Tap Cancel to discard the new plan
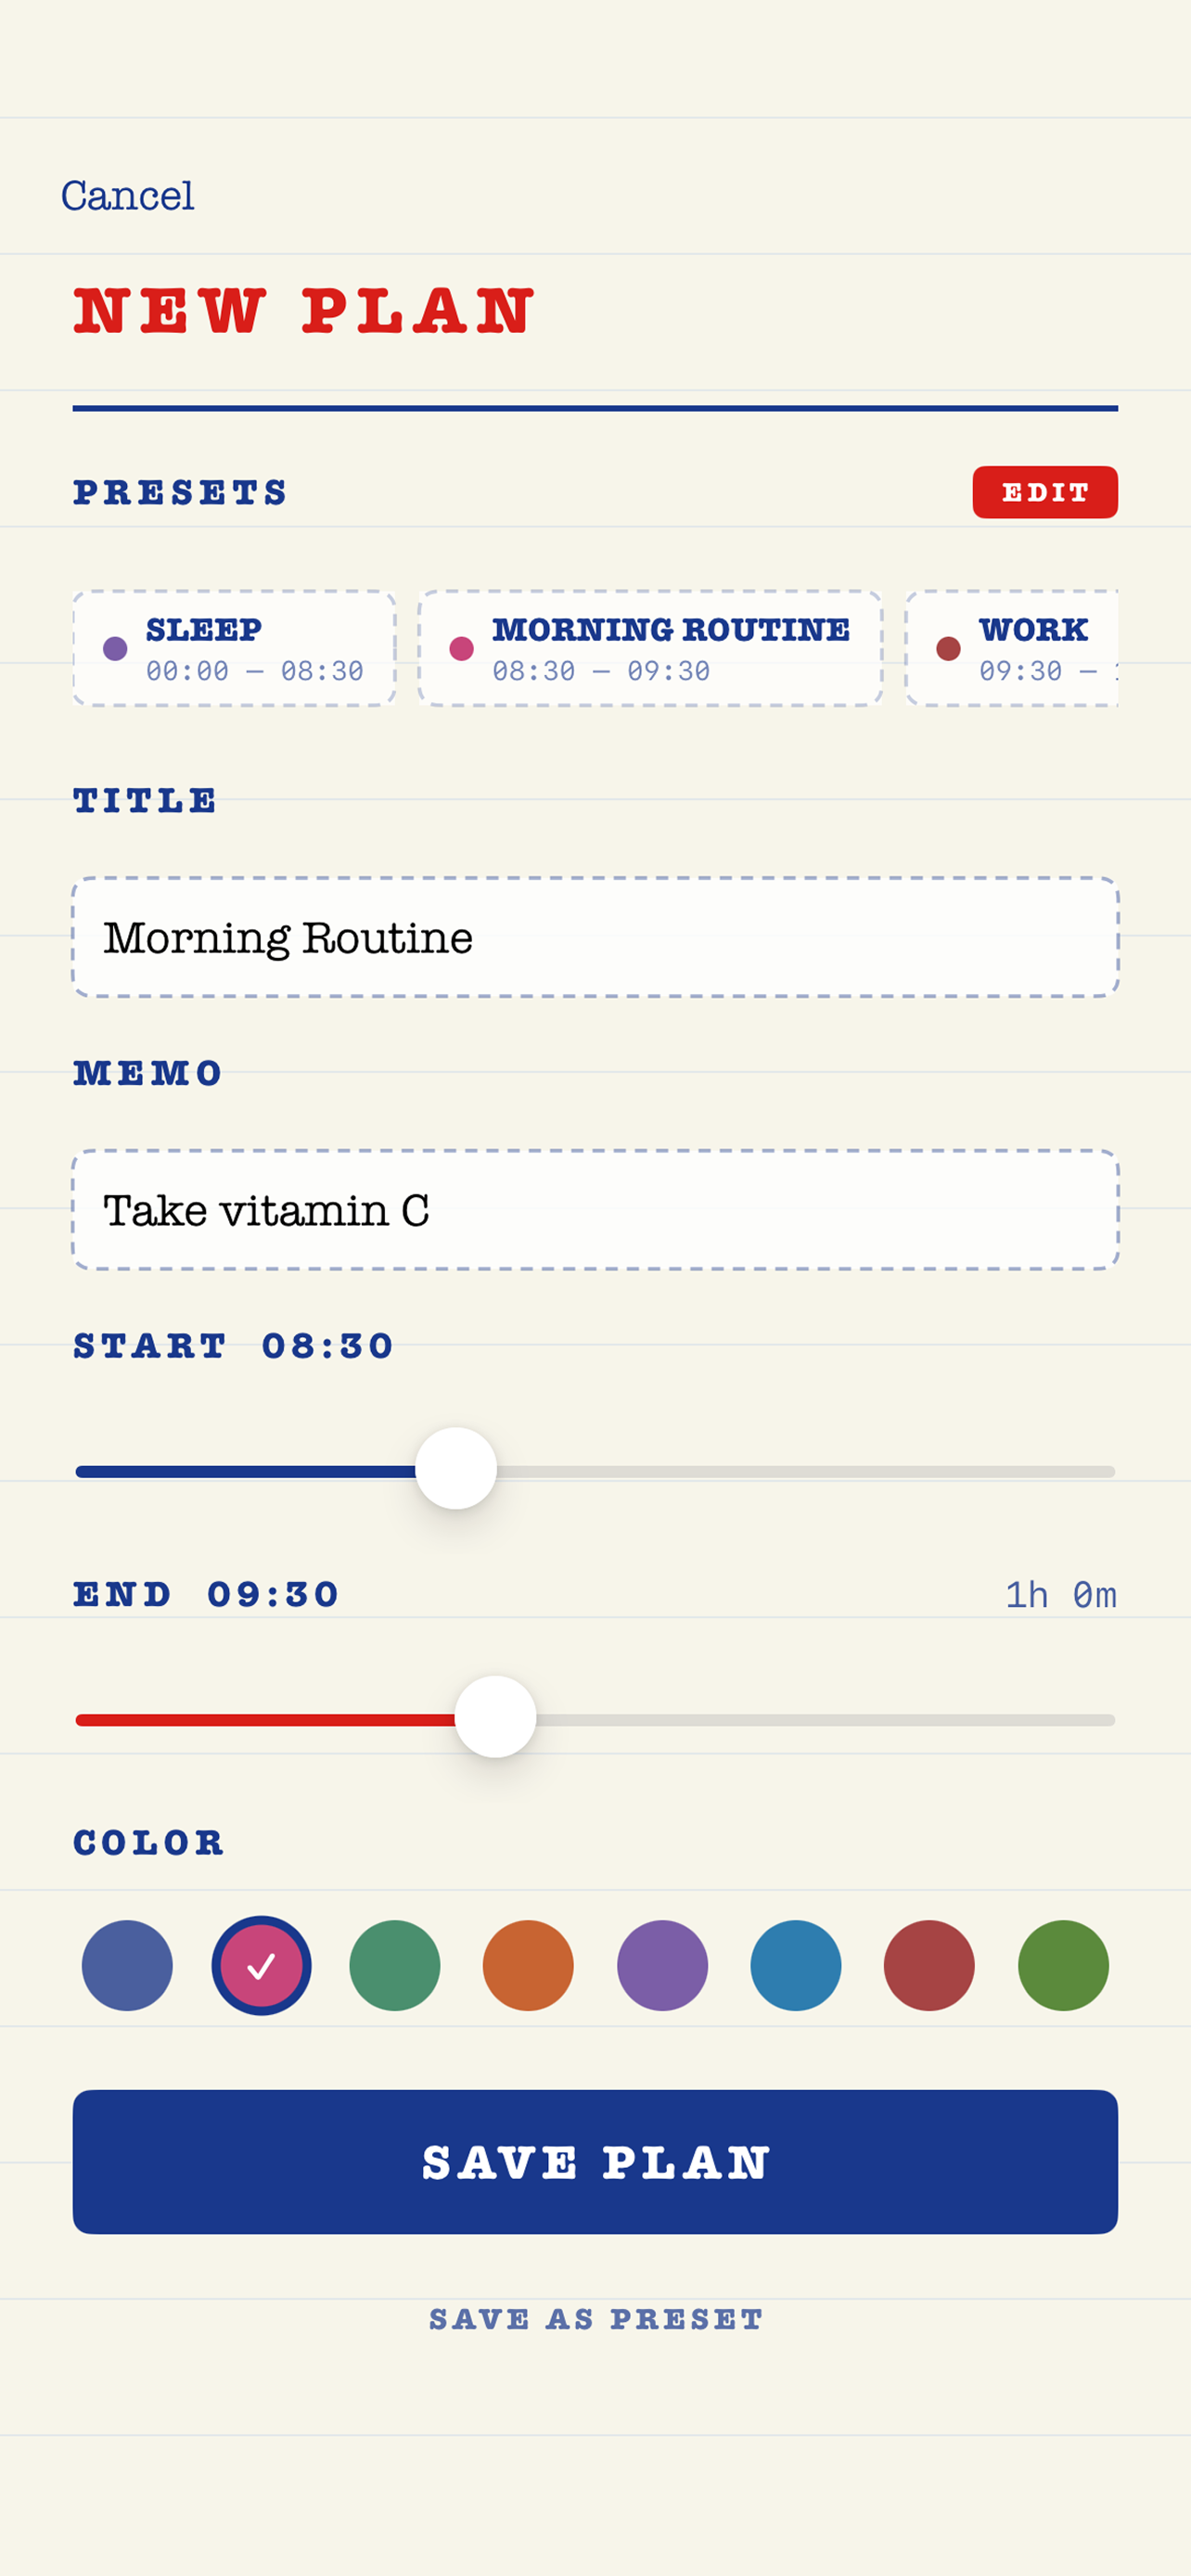 pos(127,195)
